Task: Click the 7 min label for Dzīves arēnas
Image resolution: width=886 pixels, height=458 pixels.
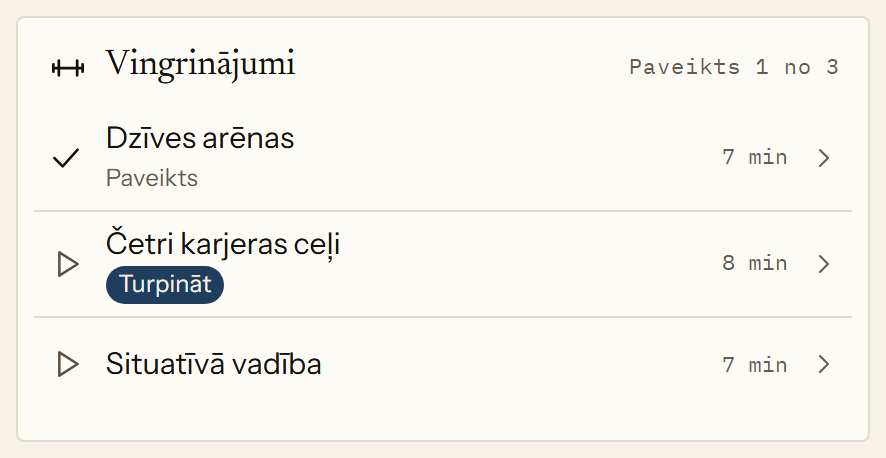Action: [x=754, y=157]
